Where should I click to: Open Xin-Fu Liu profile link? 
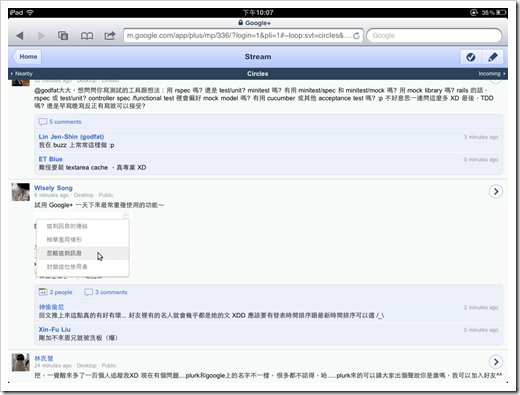point(55,329)
